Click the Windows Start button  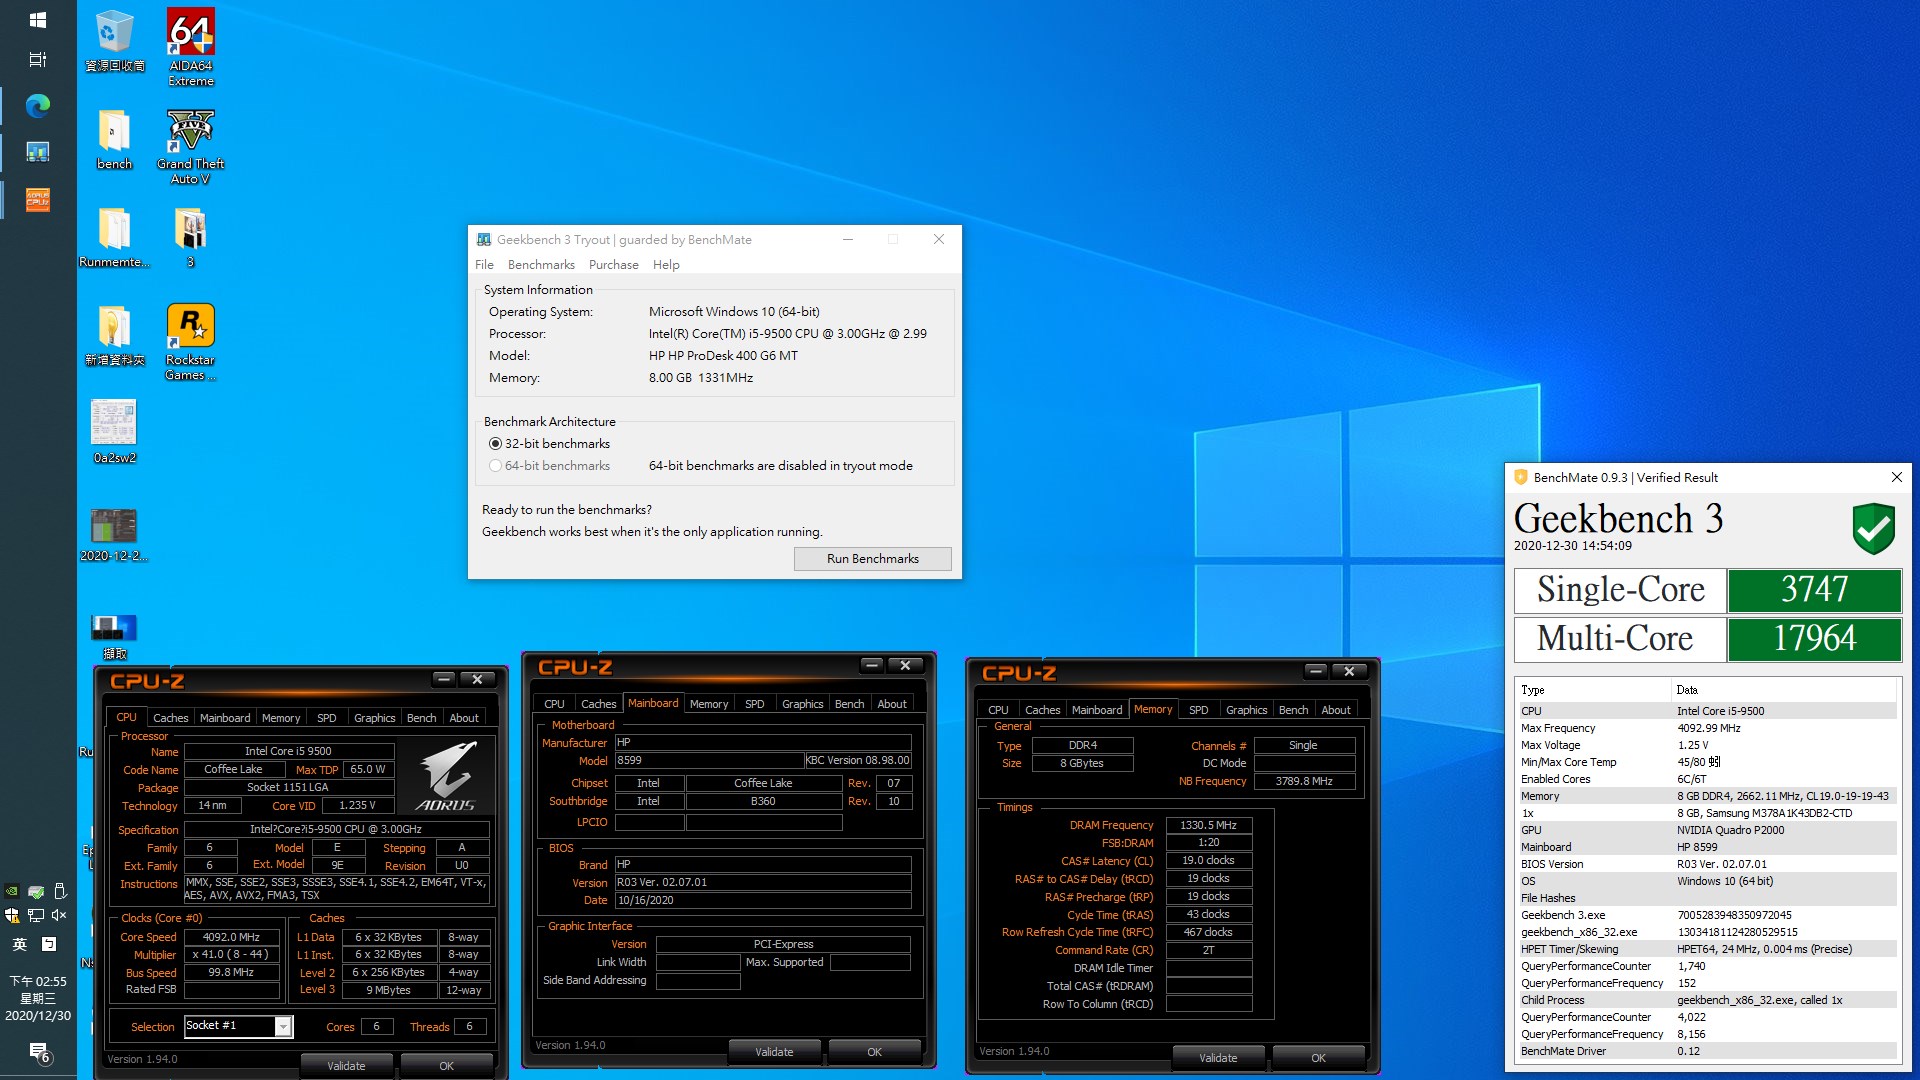pos(38,19)
